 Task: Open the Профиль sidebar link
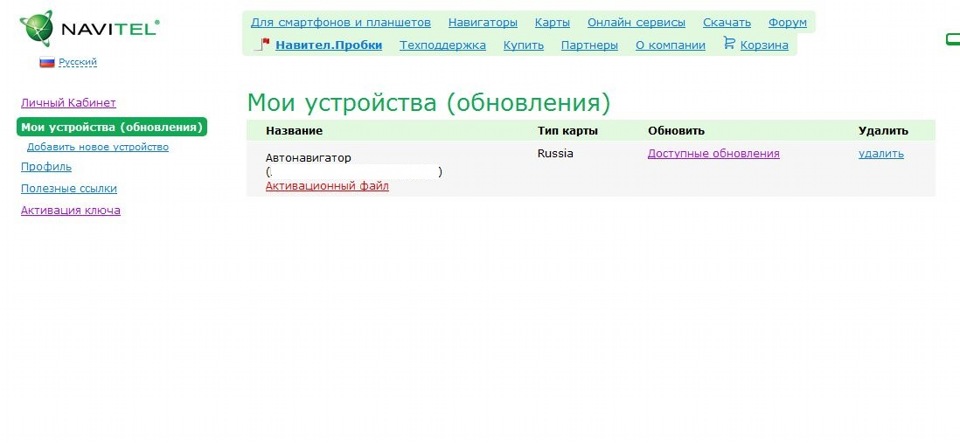(x=47, y=166)
